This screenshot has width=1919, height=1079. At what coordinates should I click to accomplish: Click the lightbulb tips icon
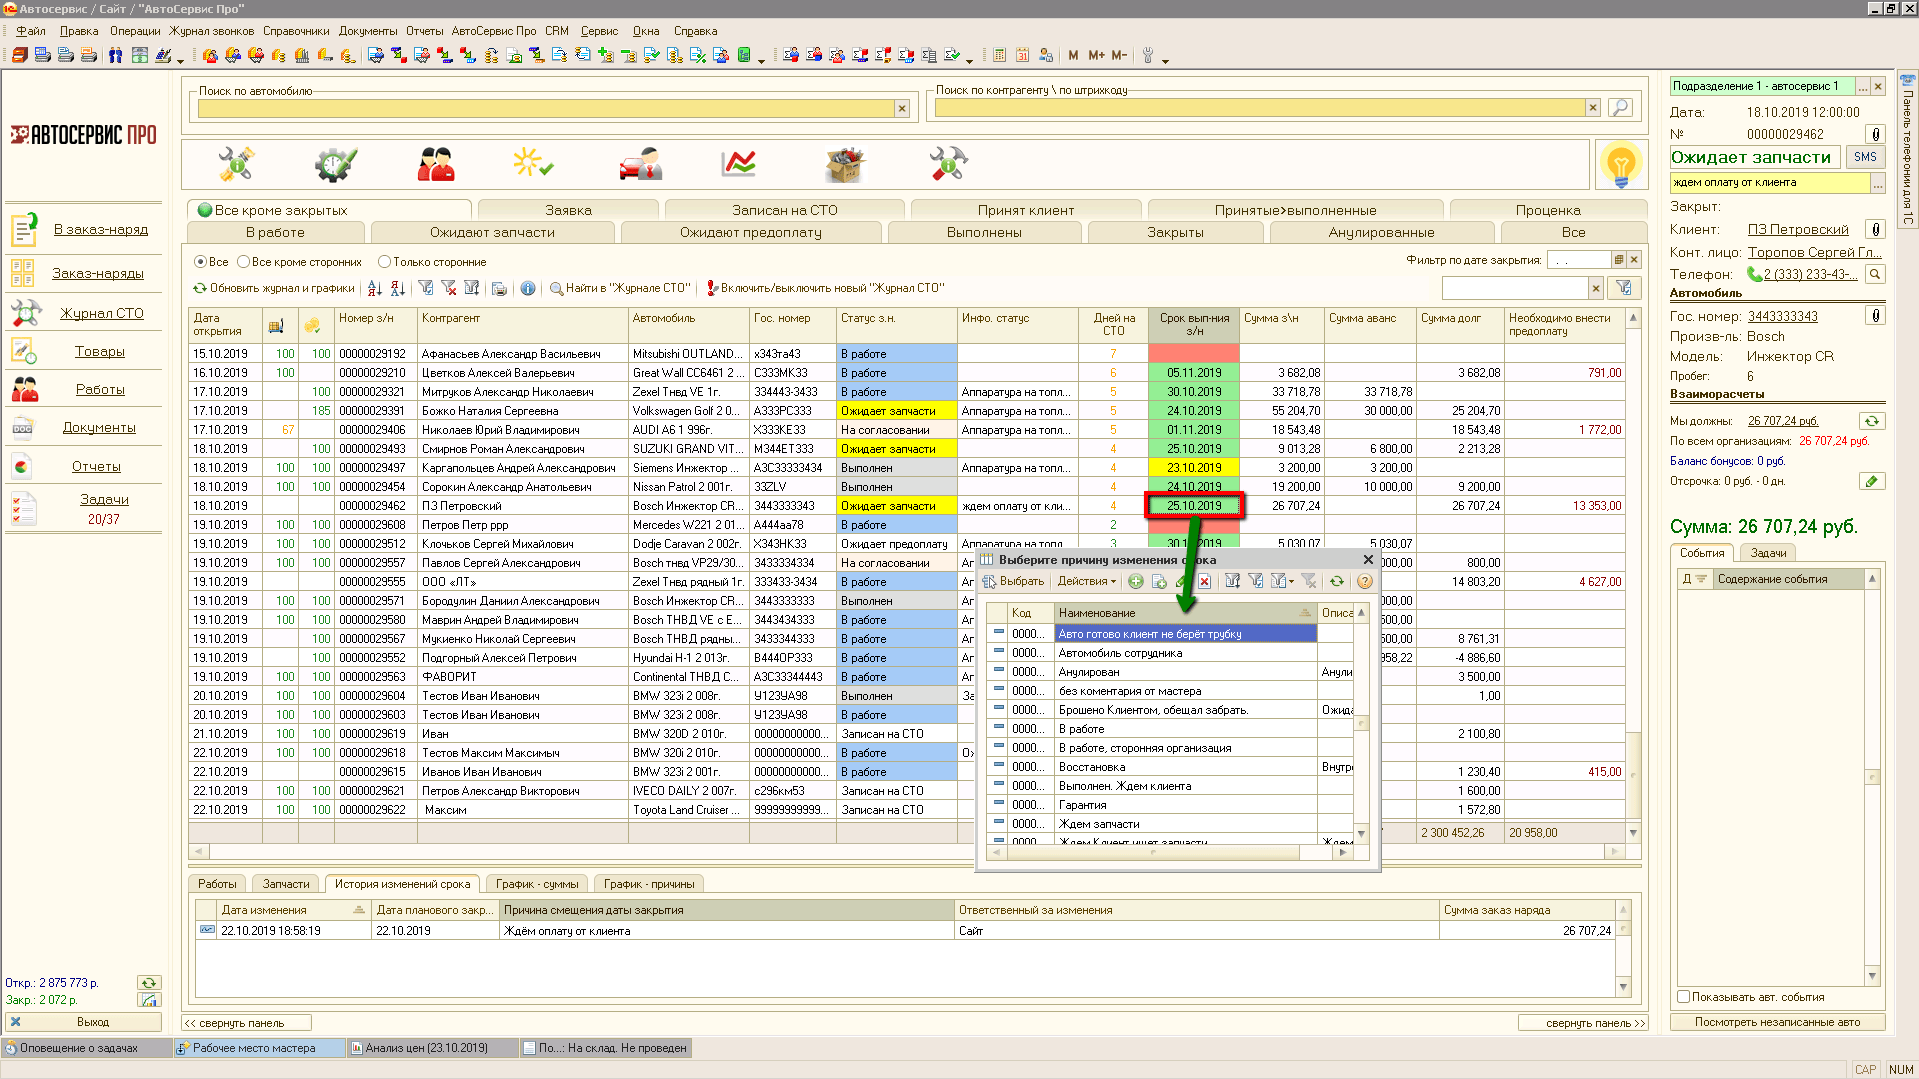click(1620, 165)
